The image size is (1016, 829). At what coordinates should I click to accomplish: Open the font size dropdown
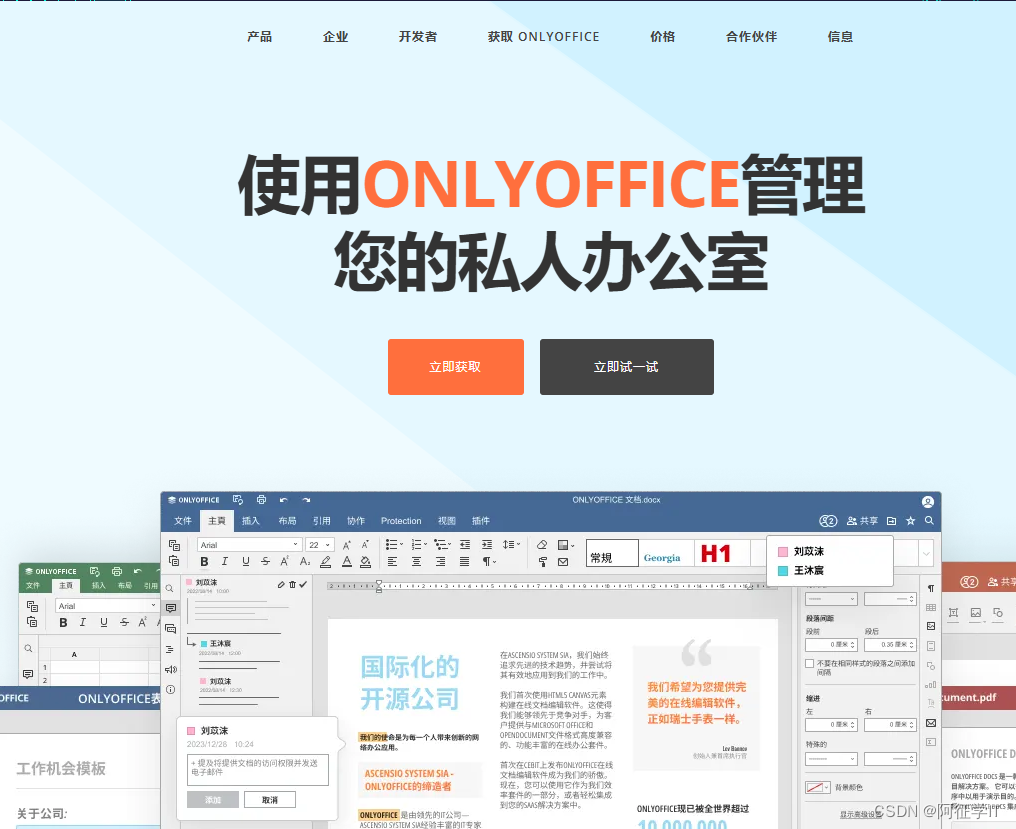tap(318, 545)
